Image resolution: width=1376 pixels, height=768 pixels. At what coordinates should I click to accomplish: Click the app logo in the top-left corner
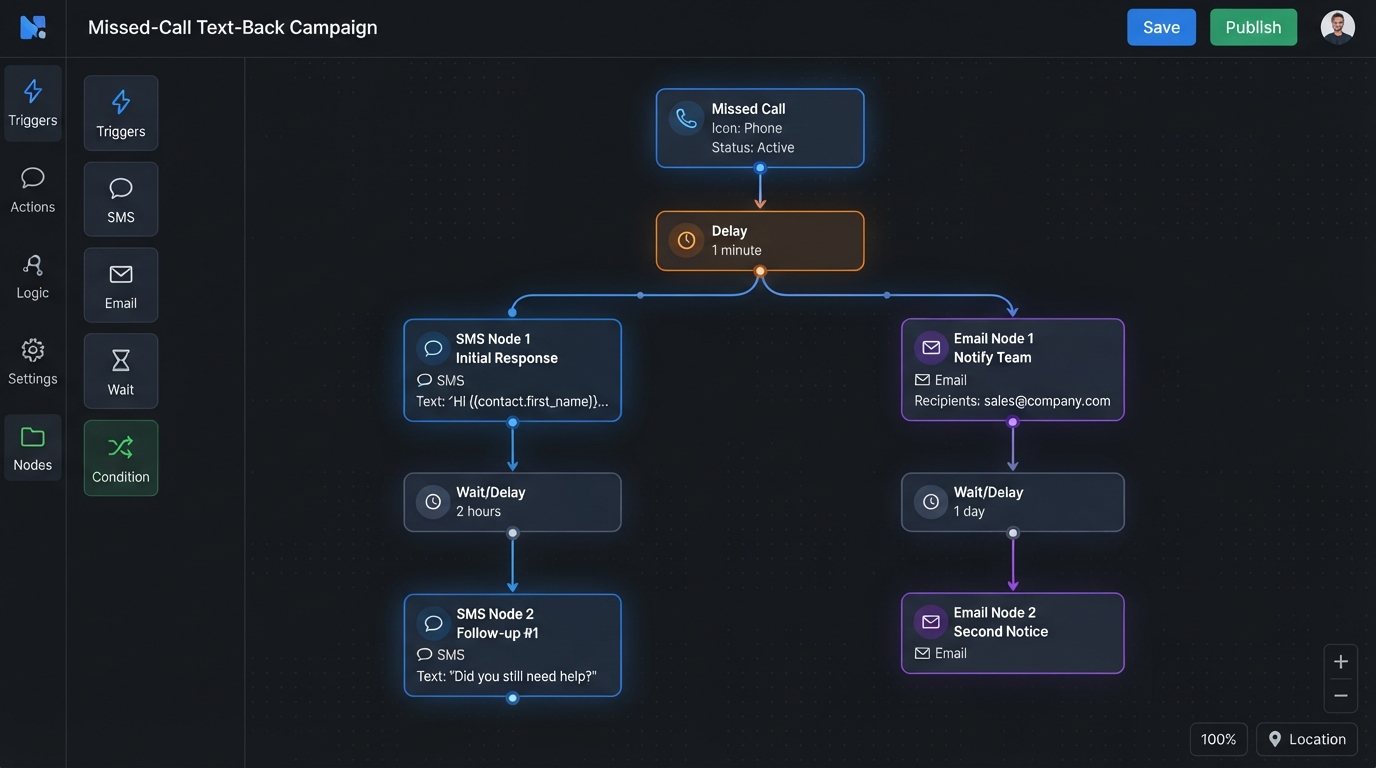point(33,27)
